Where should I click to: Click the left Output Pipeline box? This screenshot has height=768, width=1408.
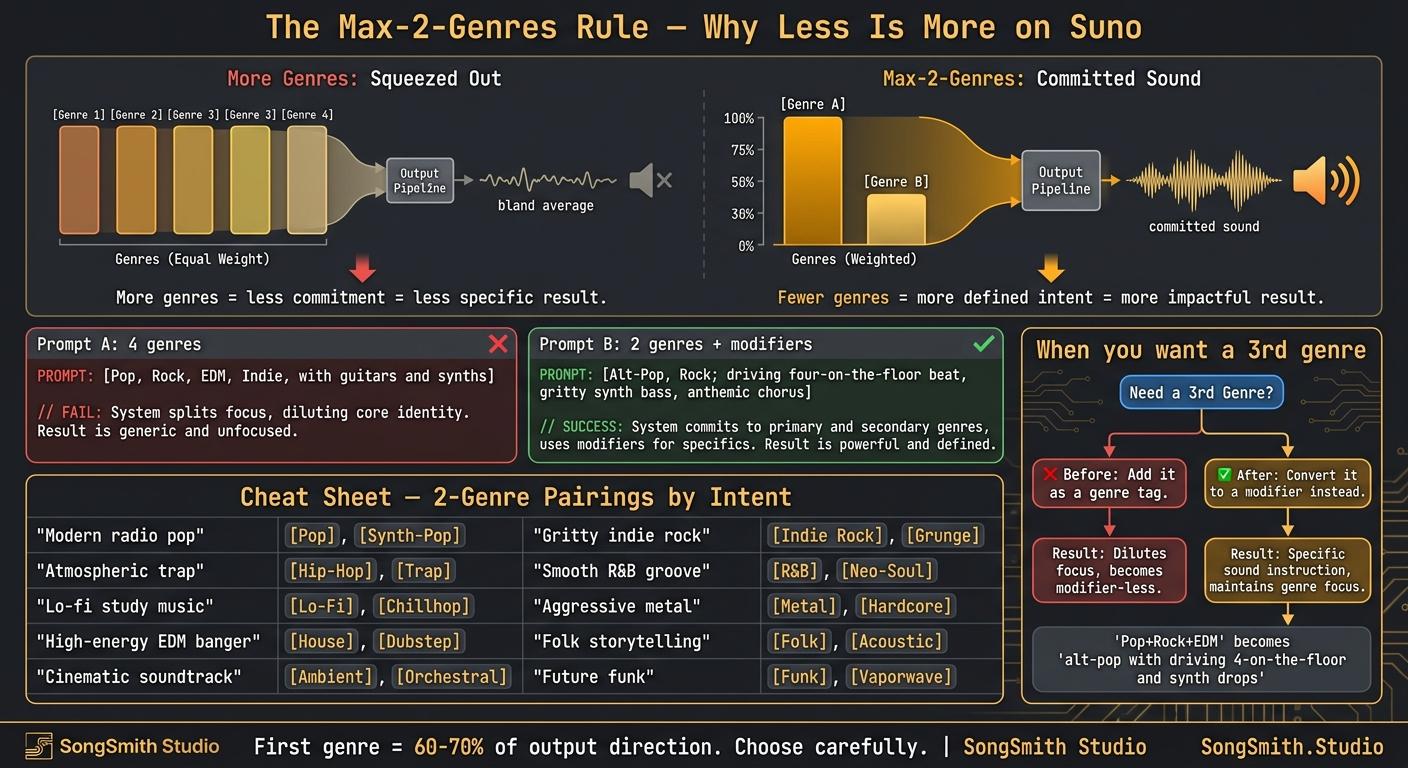420,181
